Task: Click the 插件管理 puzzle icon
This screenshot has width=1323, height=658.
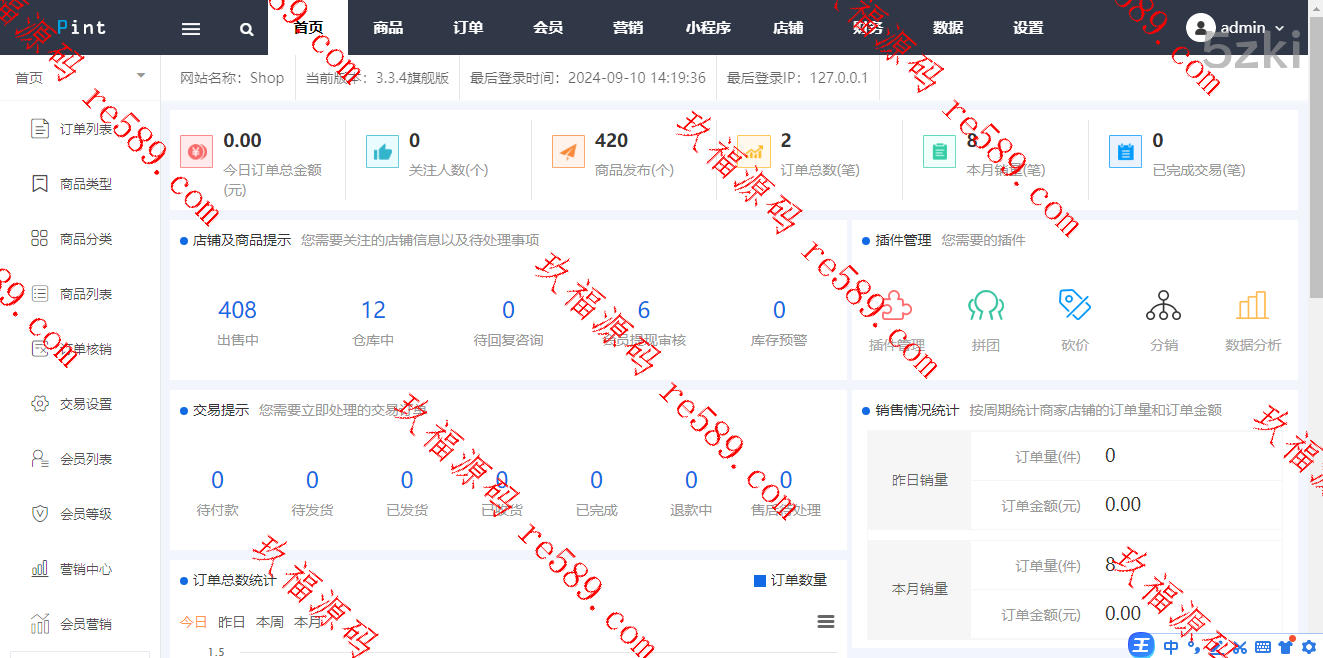Action: (x=896, y=306)
